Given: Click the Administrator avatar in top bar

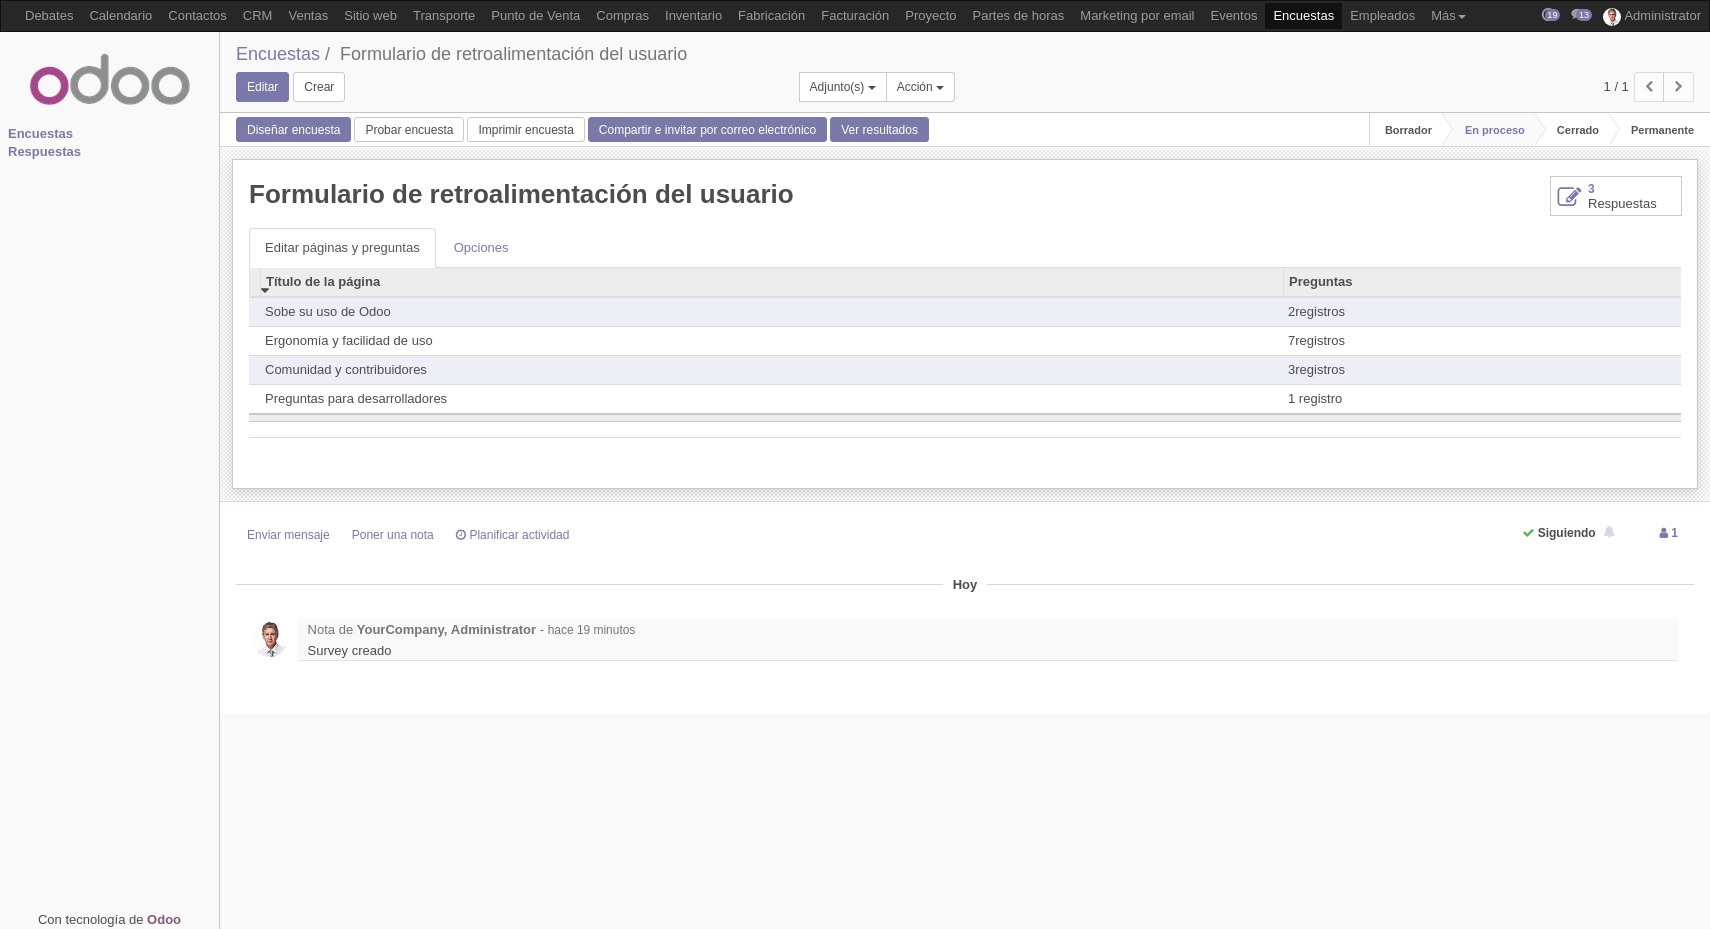Looking at the screenshot, I should [1611, 16].
